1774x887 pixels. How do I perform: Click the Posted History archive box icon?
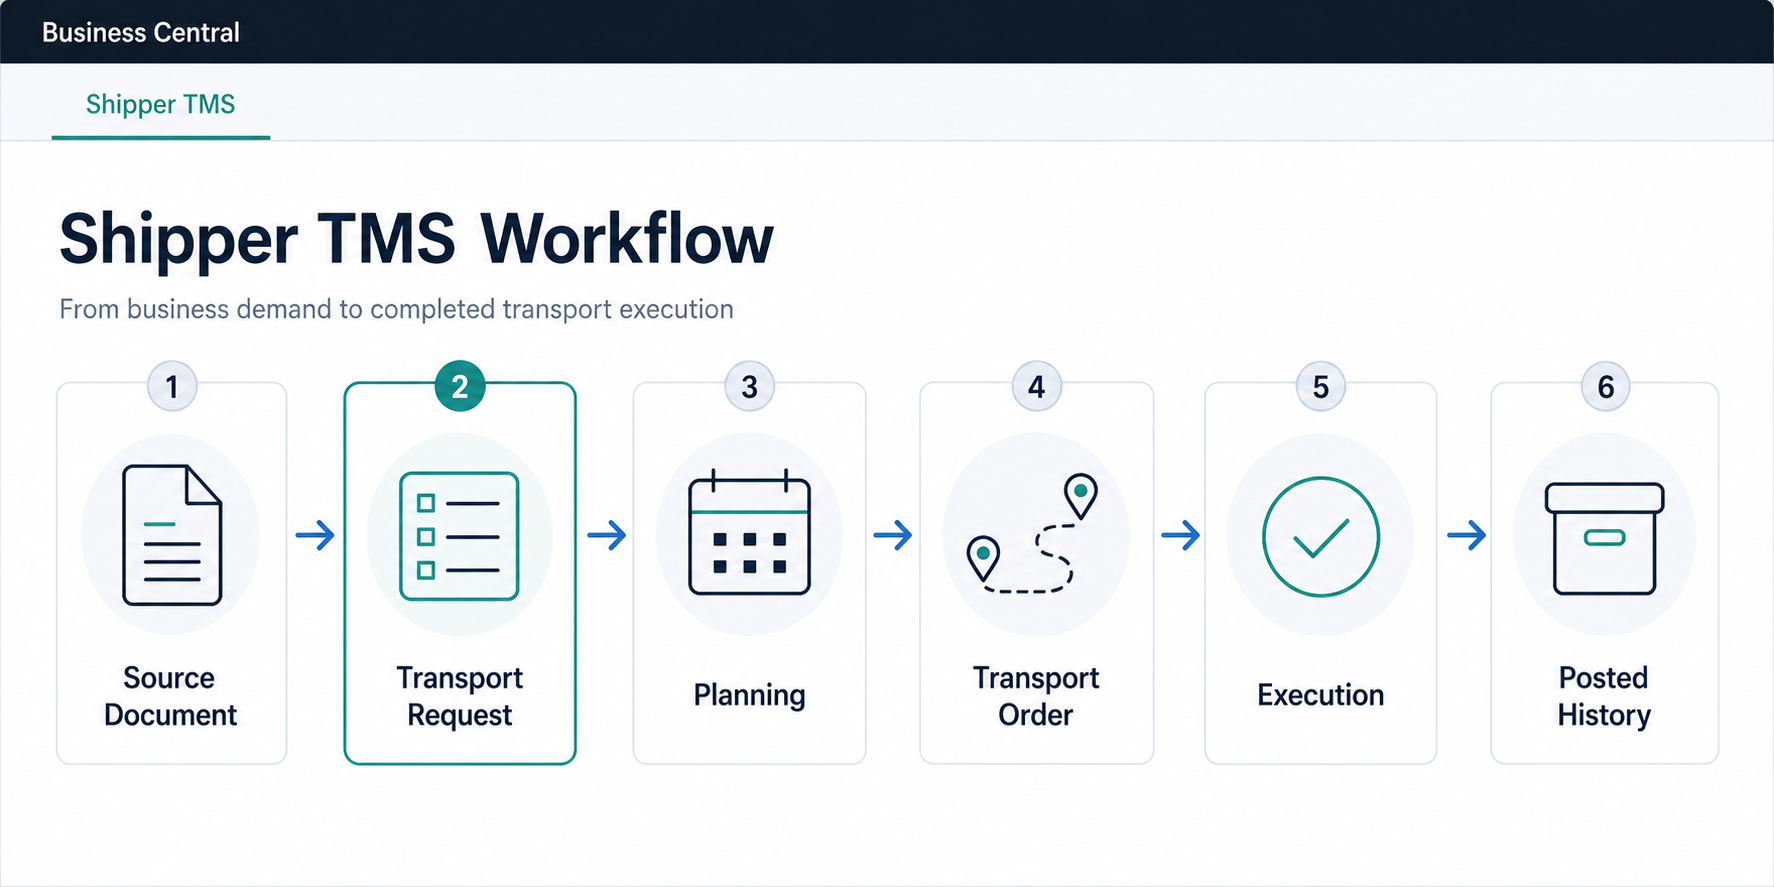1604,538
